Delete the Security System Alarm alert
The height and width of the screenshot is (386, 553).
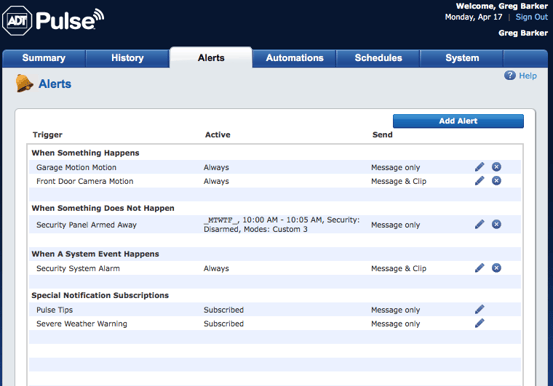[x=496, y=268]
